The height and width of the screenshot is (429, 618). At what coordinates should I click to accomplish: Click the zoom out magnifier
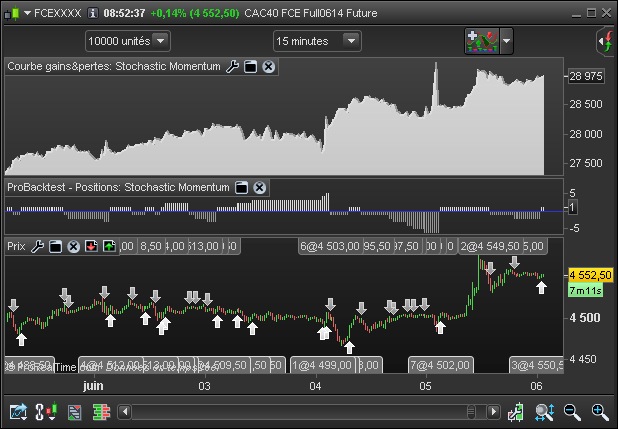coord(572,412)
